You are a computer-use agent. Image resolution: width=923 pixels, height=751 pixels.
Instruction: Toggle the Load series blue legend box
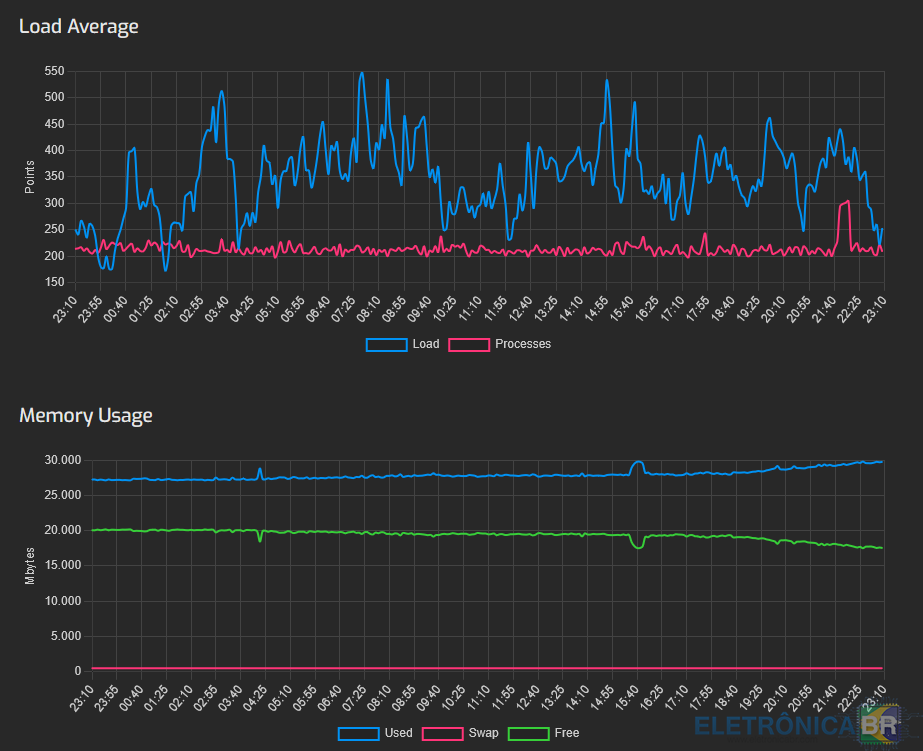click(x=386, y=344)
